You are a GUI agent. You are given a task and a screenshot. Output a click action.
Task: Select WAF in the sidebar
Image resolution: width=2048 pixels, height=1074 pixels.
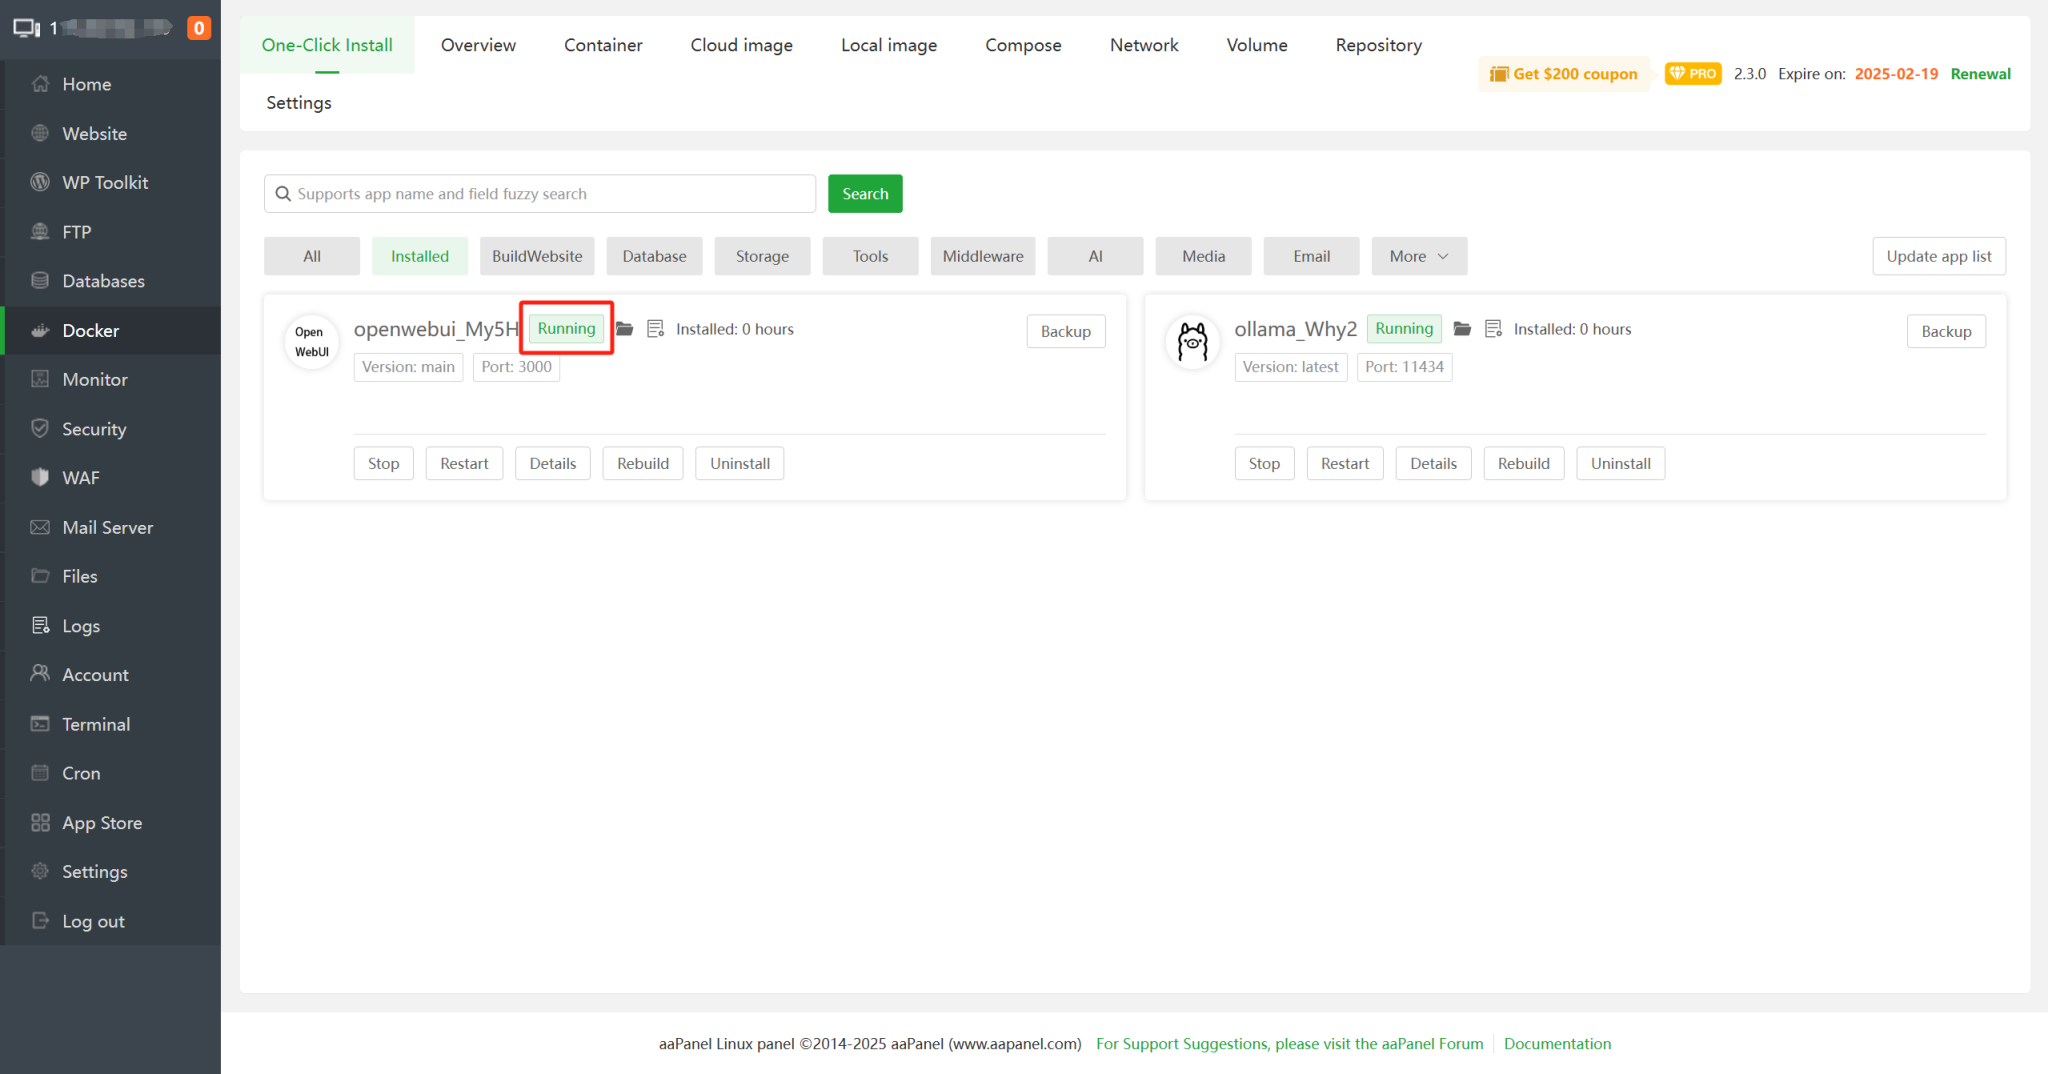[80, 477]
